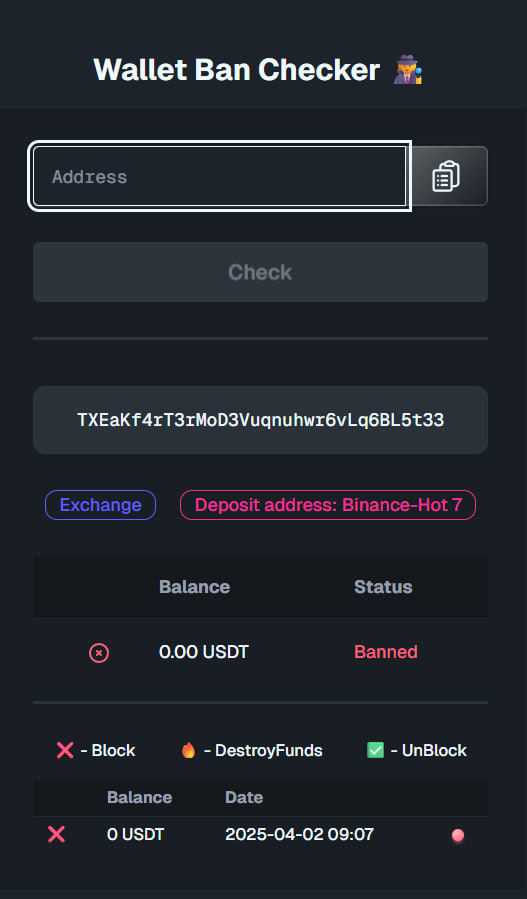
Task: Click the 0.00 USDT balance value
Action: [204, 652]
